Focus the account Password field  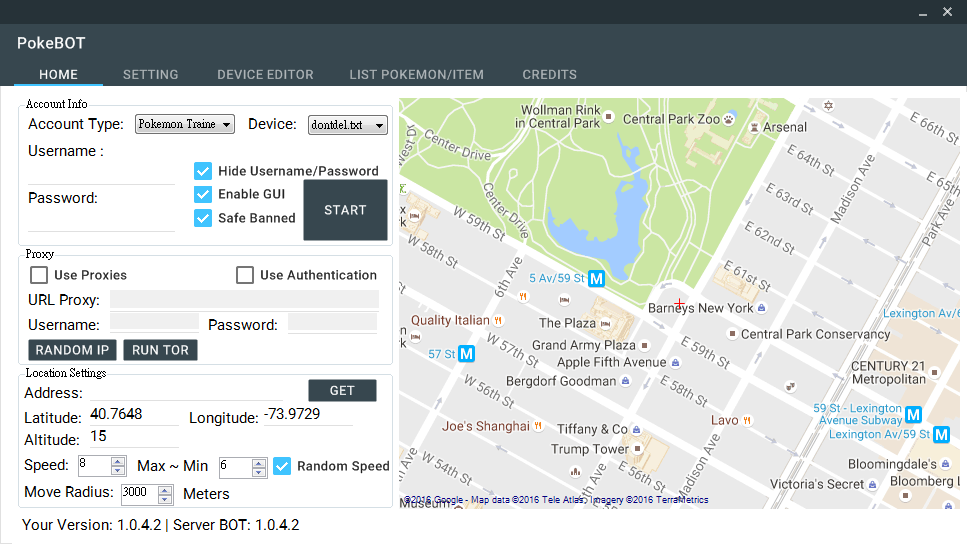[x=102, y=221]
